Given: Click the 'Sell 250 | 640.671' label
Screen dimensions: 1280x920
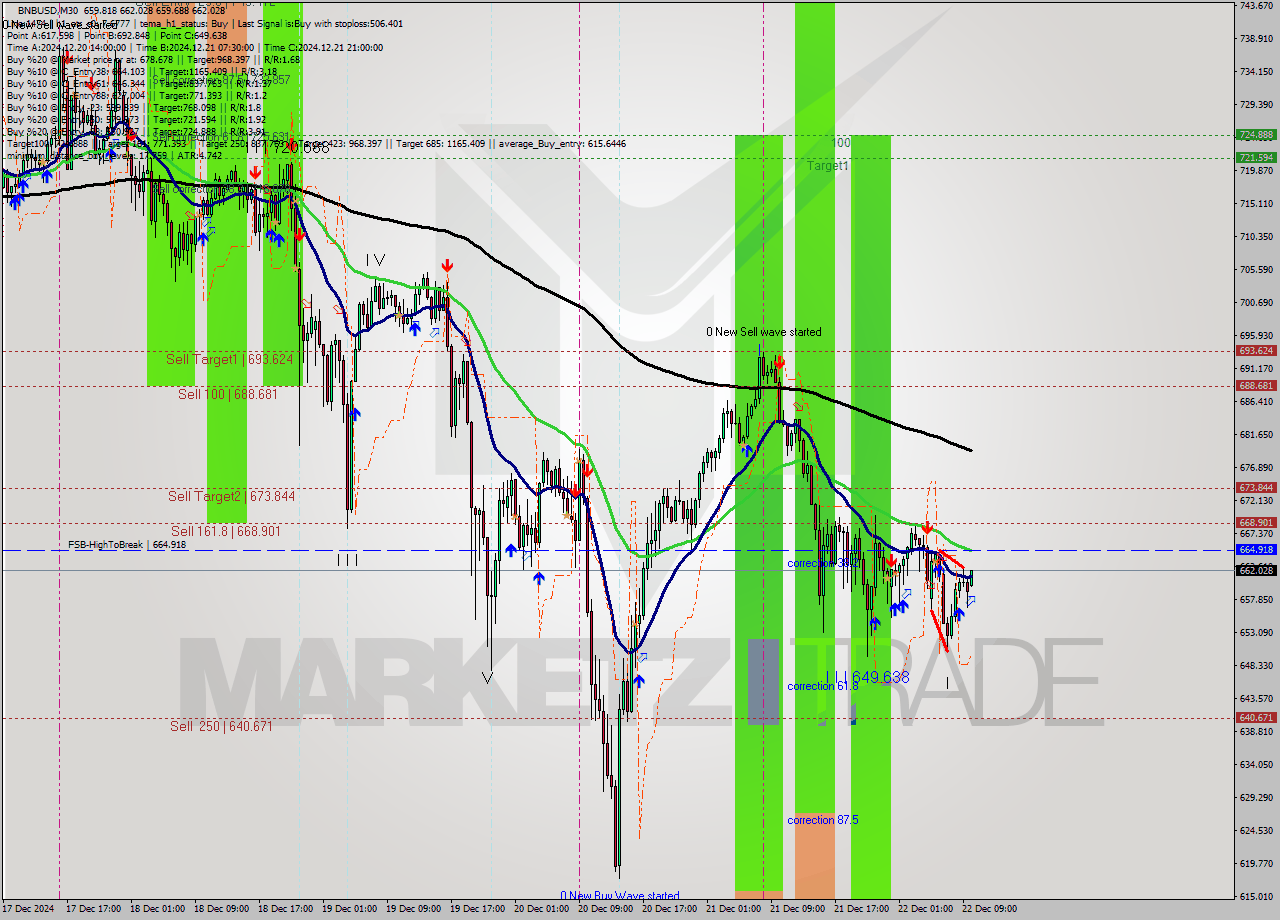Looking at the screenshot, I should 221,726.
